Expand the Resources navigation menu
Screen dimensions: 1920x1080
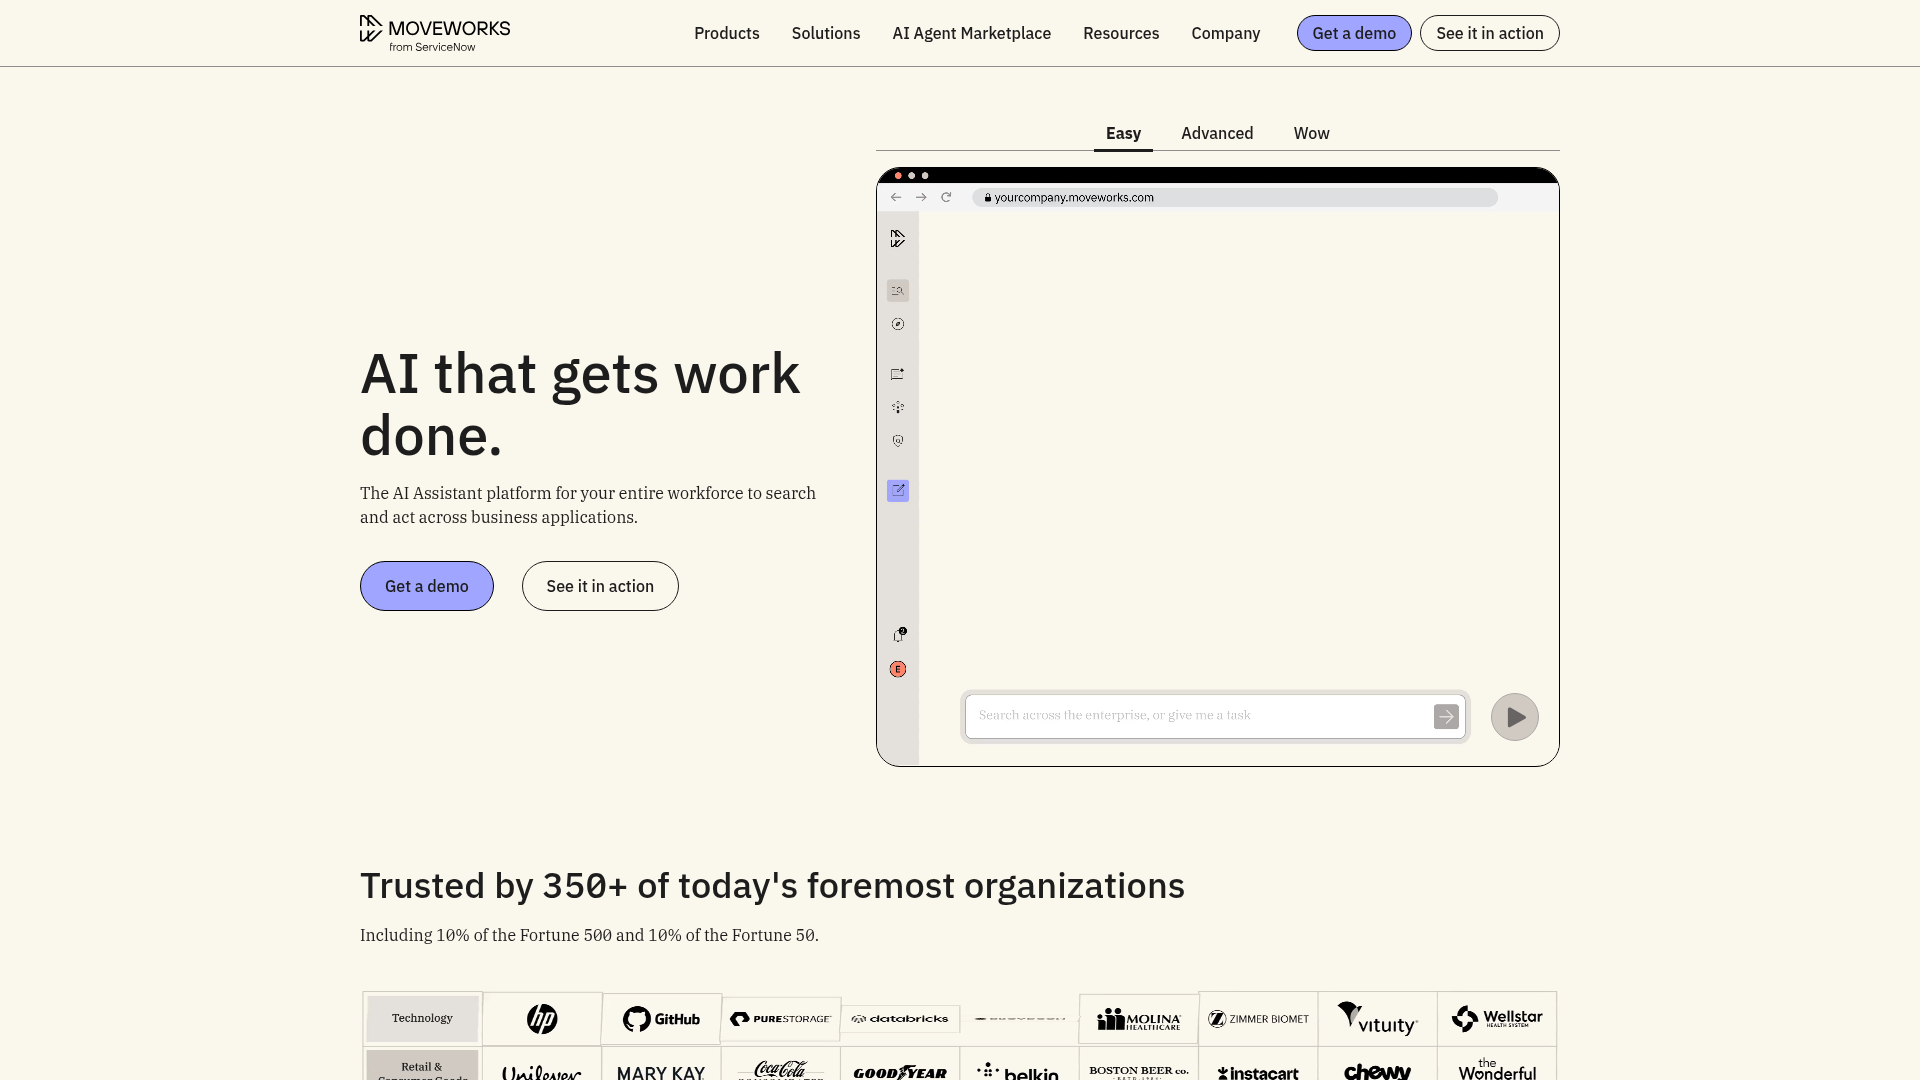[1120, 33]
